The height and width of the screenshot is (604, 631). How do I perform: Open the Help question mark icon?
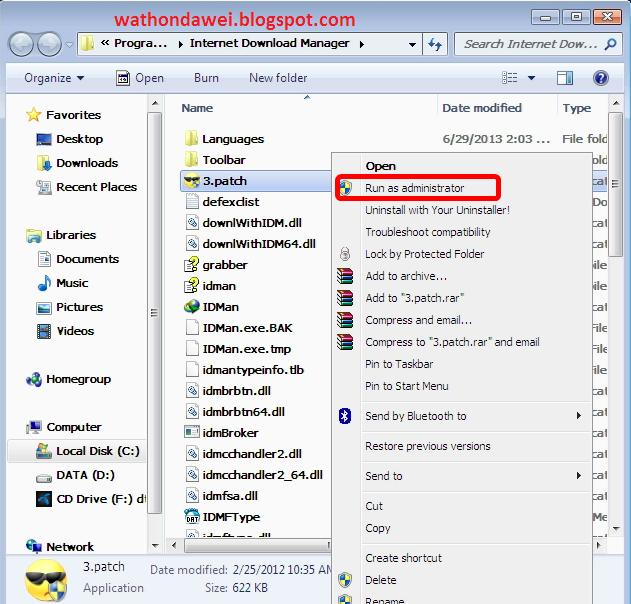(x=600, y=78)
